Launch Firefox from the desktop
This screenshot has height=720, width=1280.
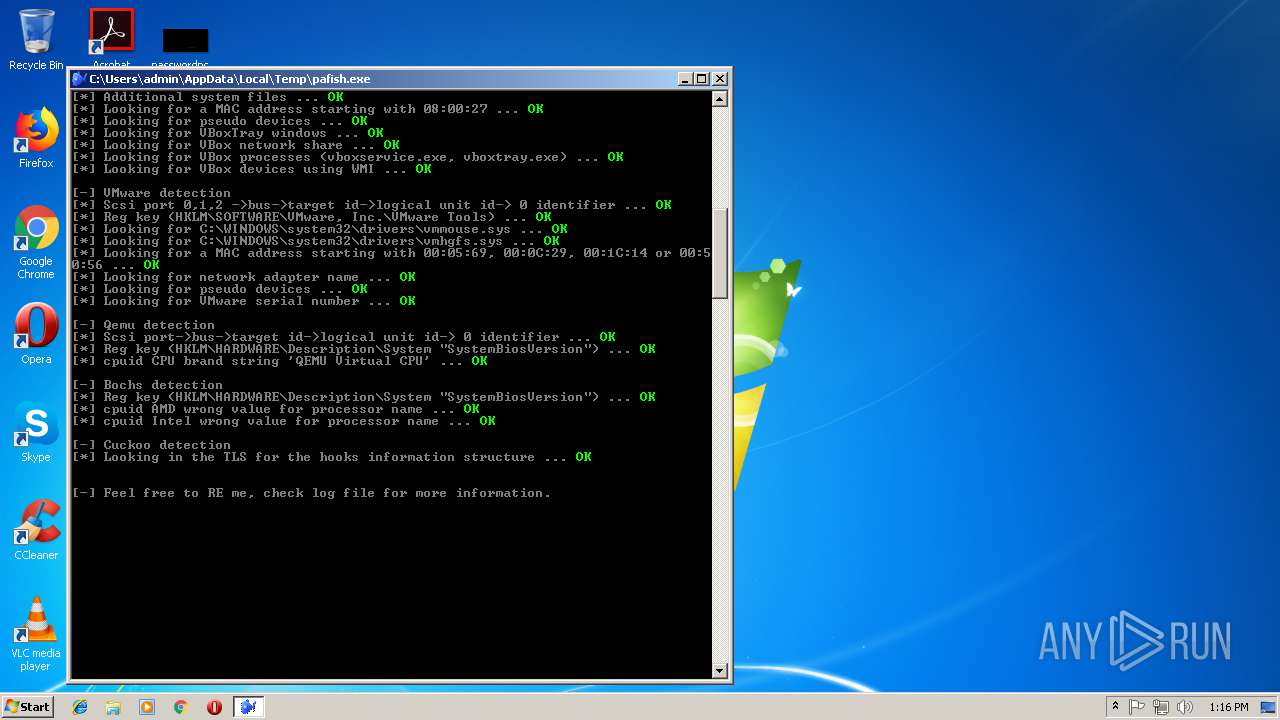36,138
